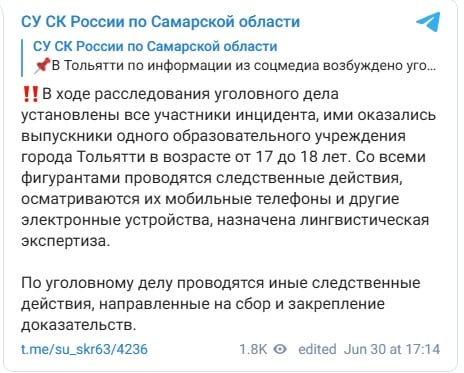Click the word фигурантами in message body
The image size is (464, 373).
tap(70, 178)
